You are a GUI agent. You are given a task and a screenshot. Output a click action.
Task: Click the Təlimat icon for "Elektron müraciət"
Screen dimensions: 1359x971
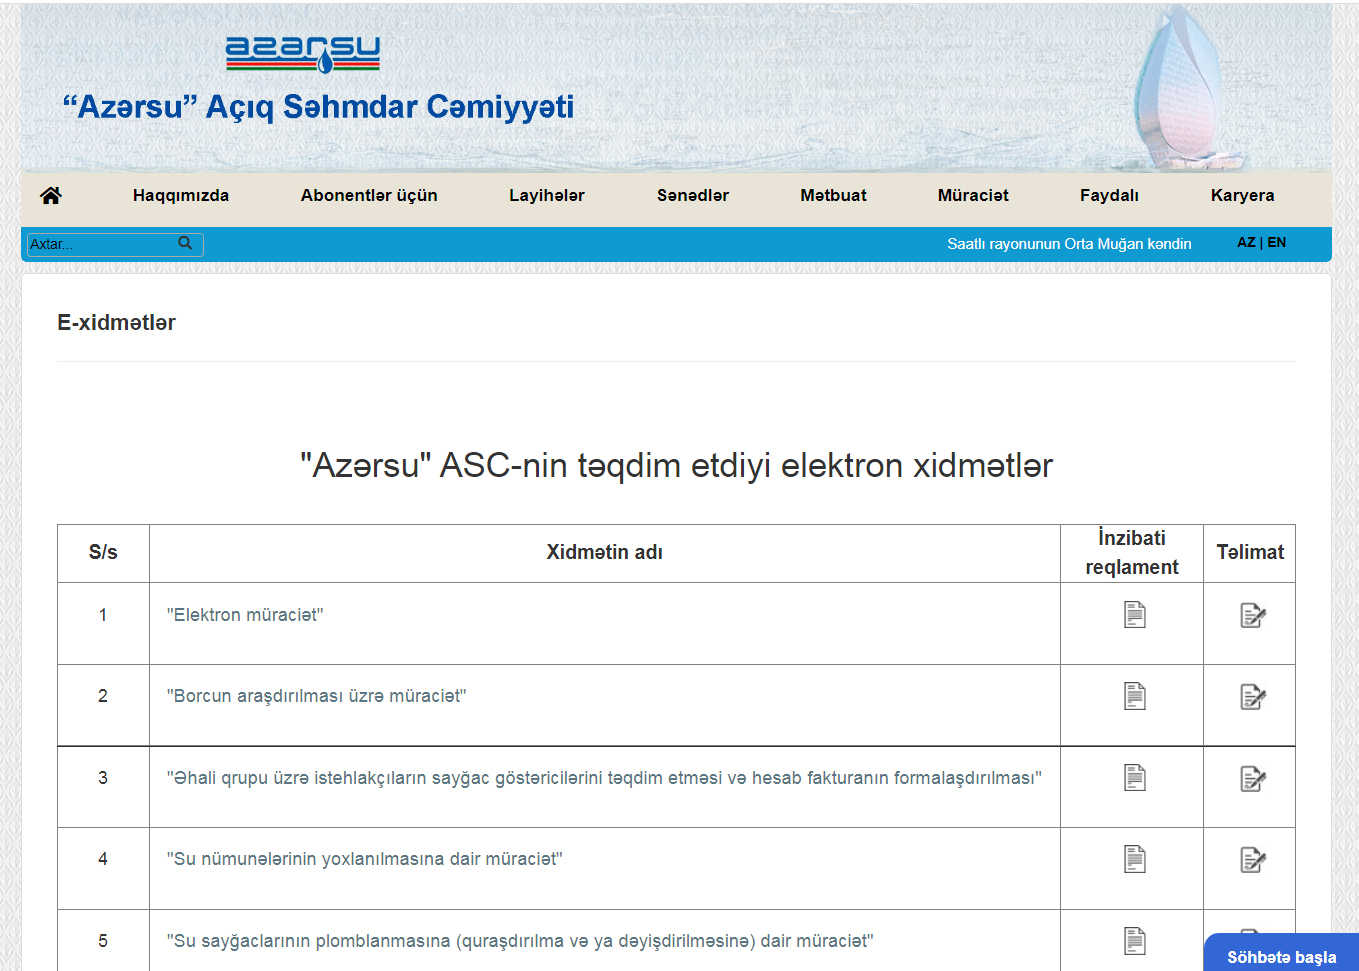tap(1250, 615)
